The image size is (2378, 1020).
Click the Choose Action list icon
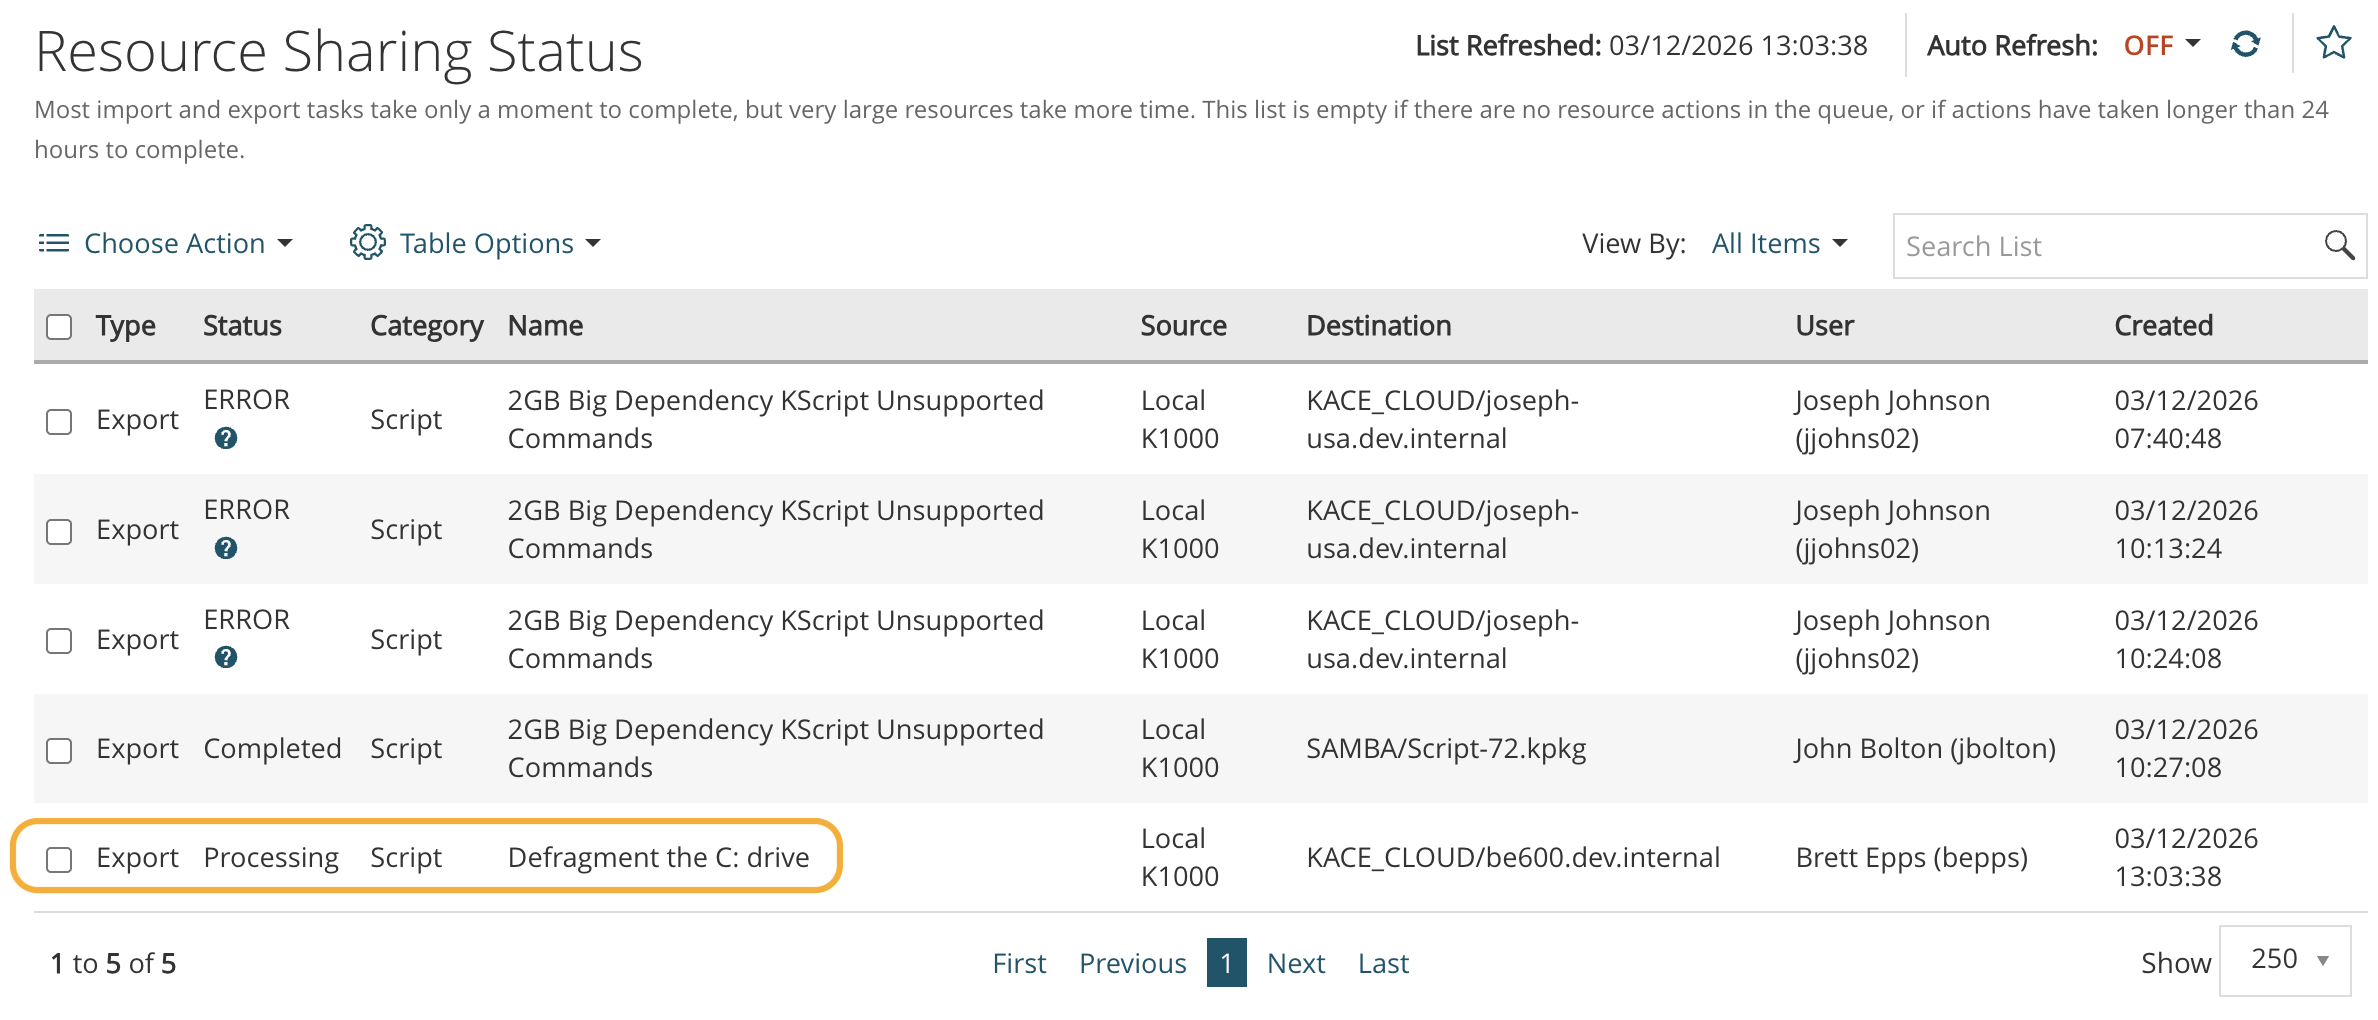click(53, 243)
